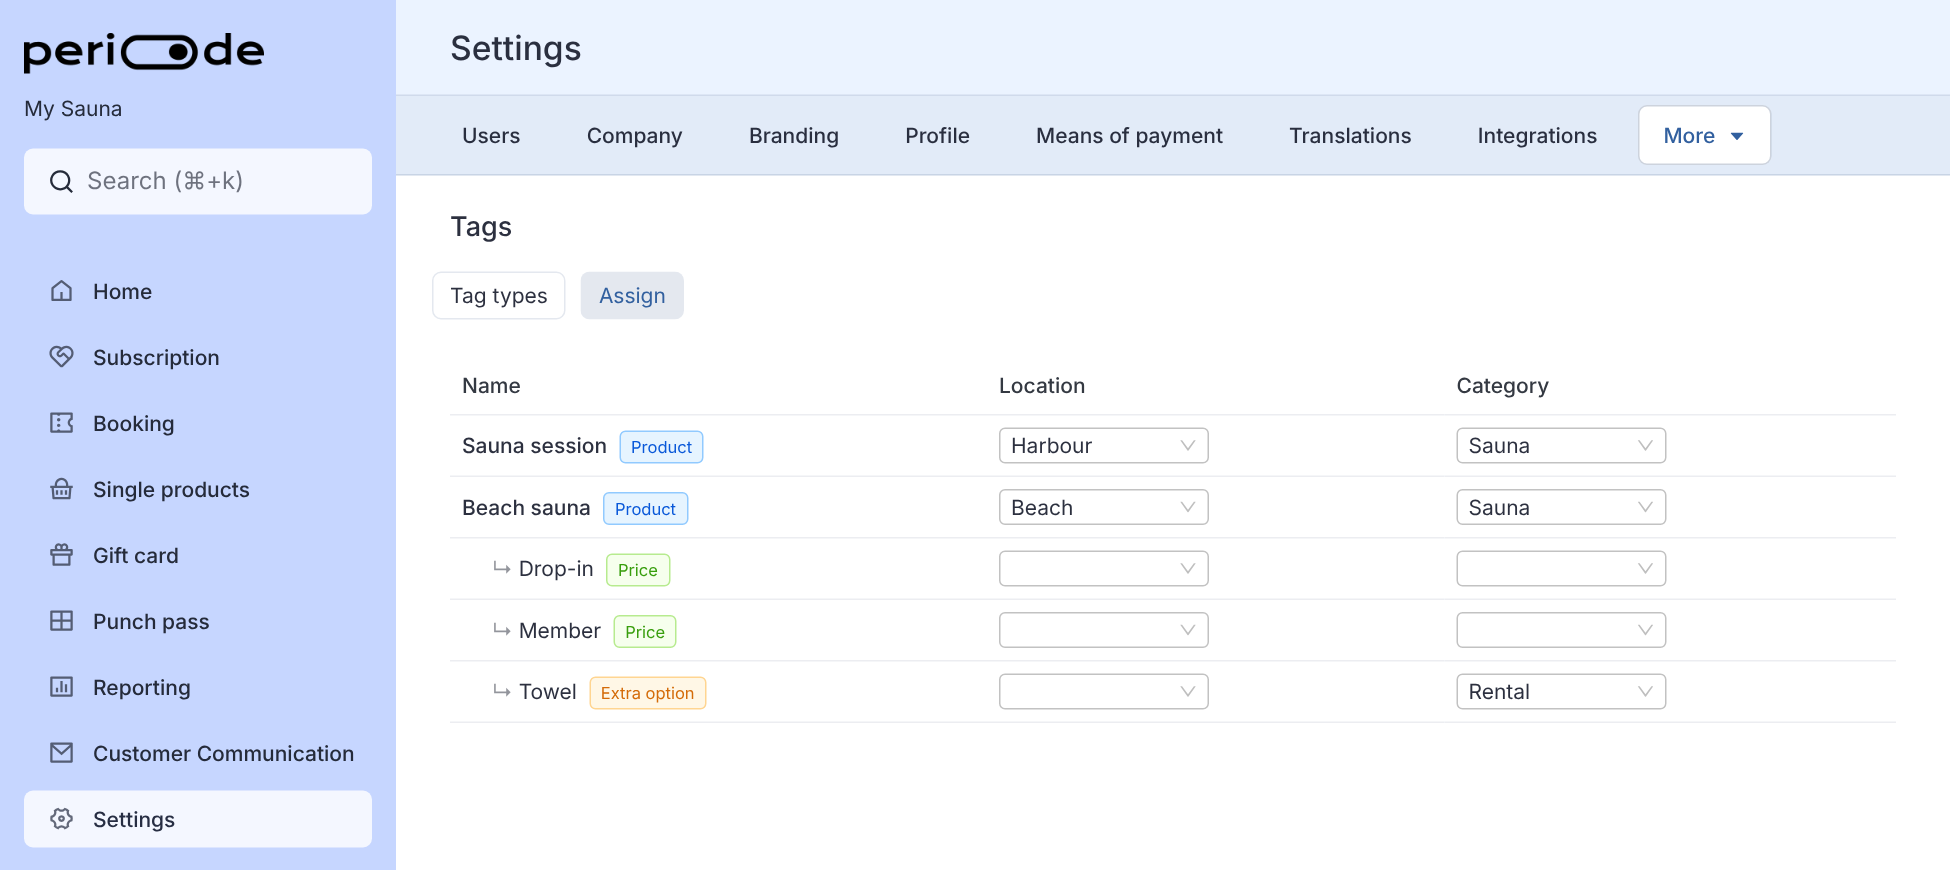The image size is (1950, 870).
Task: Click the Extra option badge on Towel
Action: pos(647,693)
